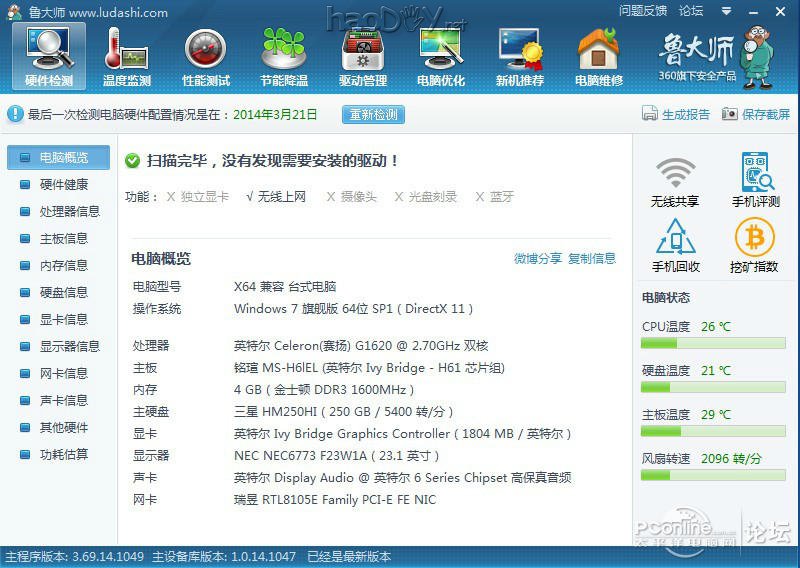
Task: Click the CPU温度 temperature progress bar
Action: coord(714,344)
